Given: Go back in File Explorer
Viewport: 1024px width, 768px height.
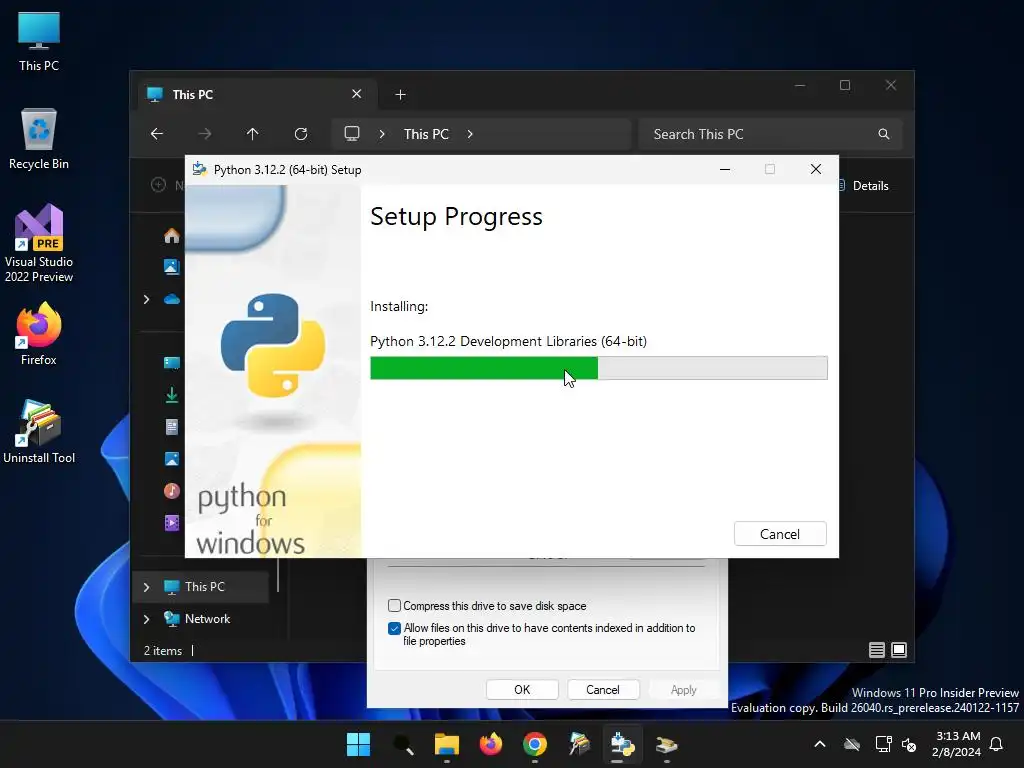Looking at the screenshot, I should (x=157, y=134).
